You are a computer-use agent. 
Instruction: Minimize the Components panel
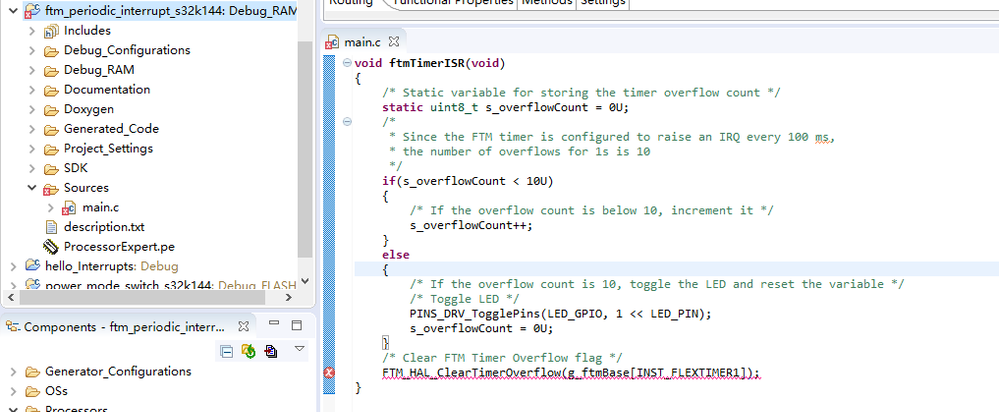(x=274, y=323)
